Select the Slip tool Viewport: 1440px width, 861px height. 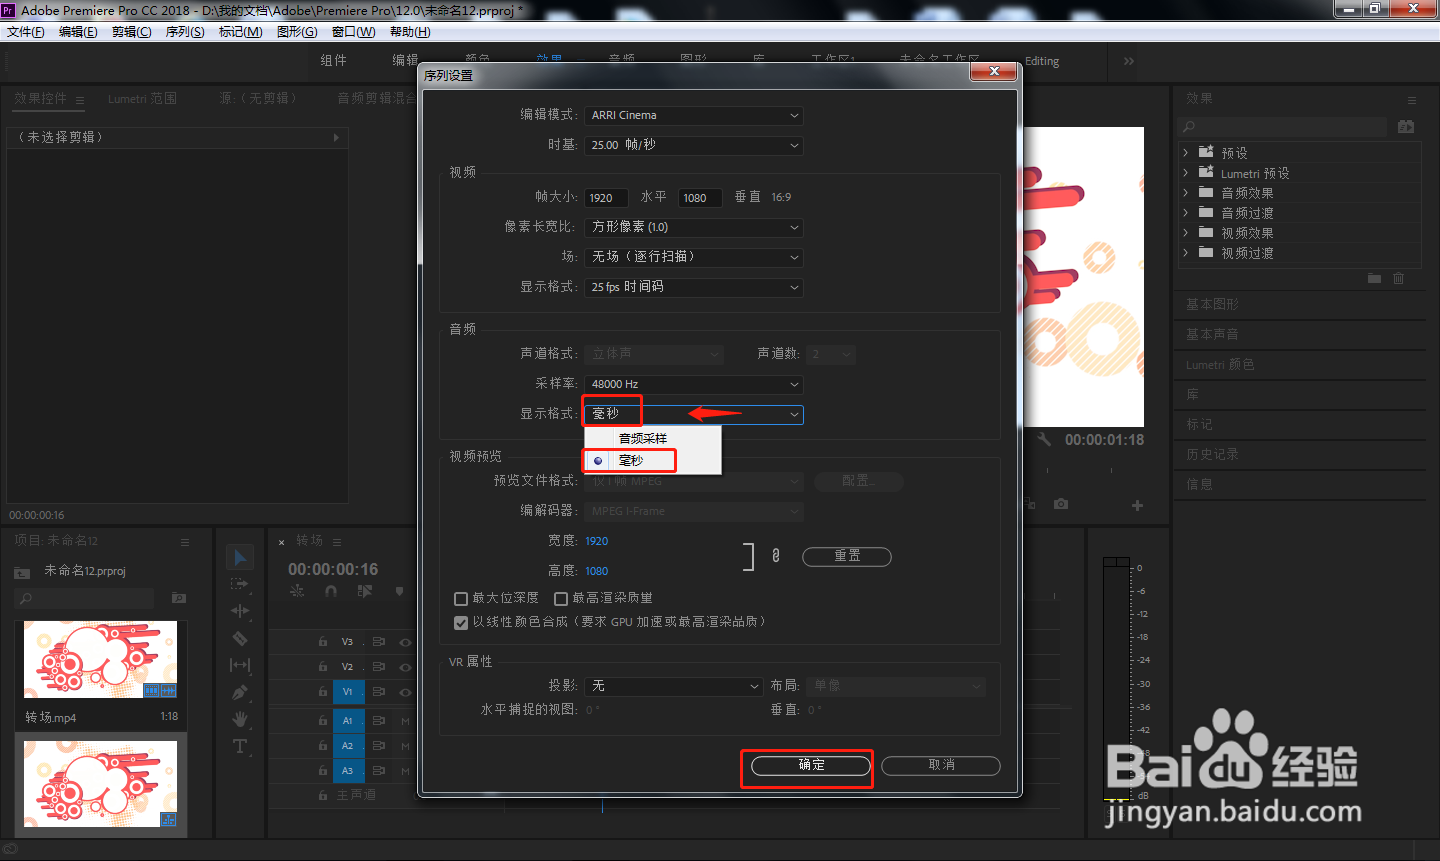[x=240, y=665]
